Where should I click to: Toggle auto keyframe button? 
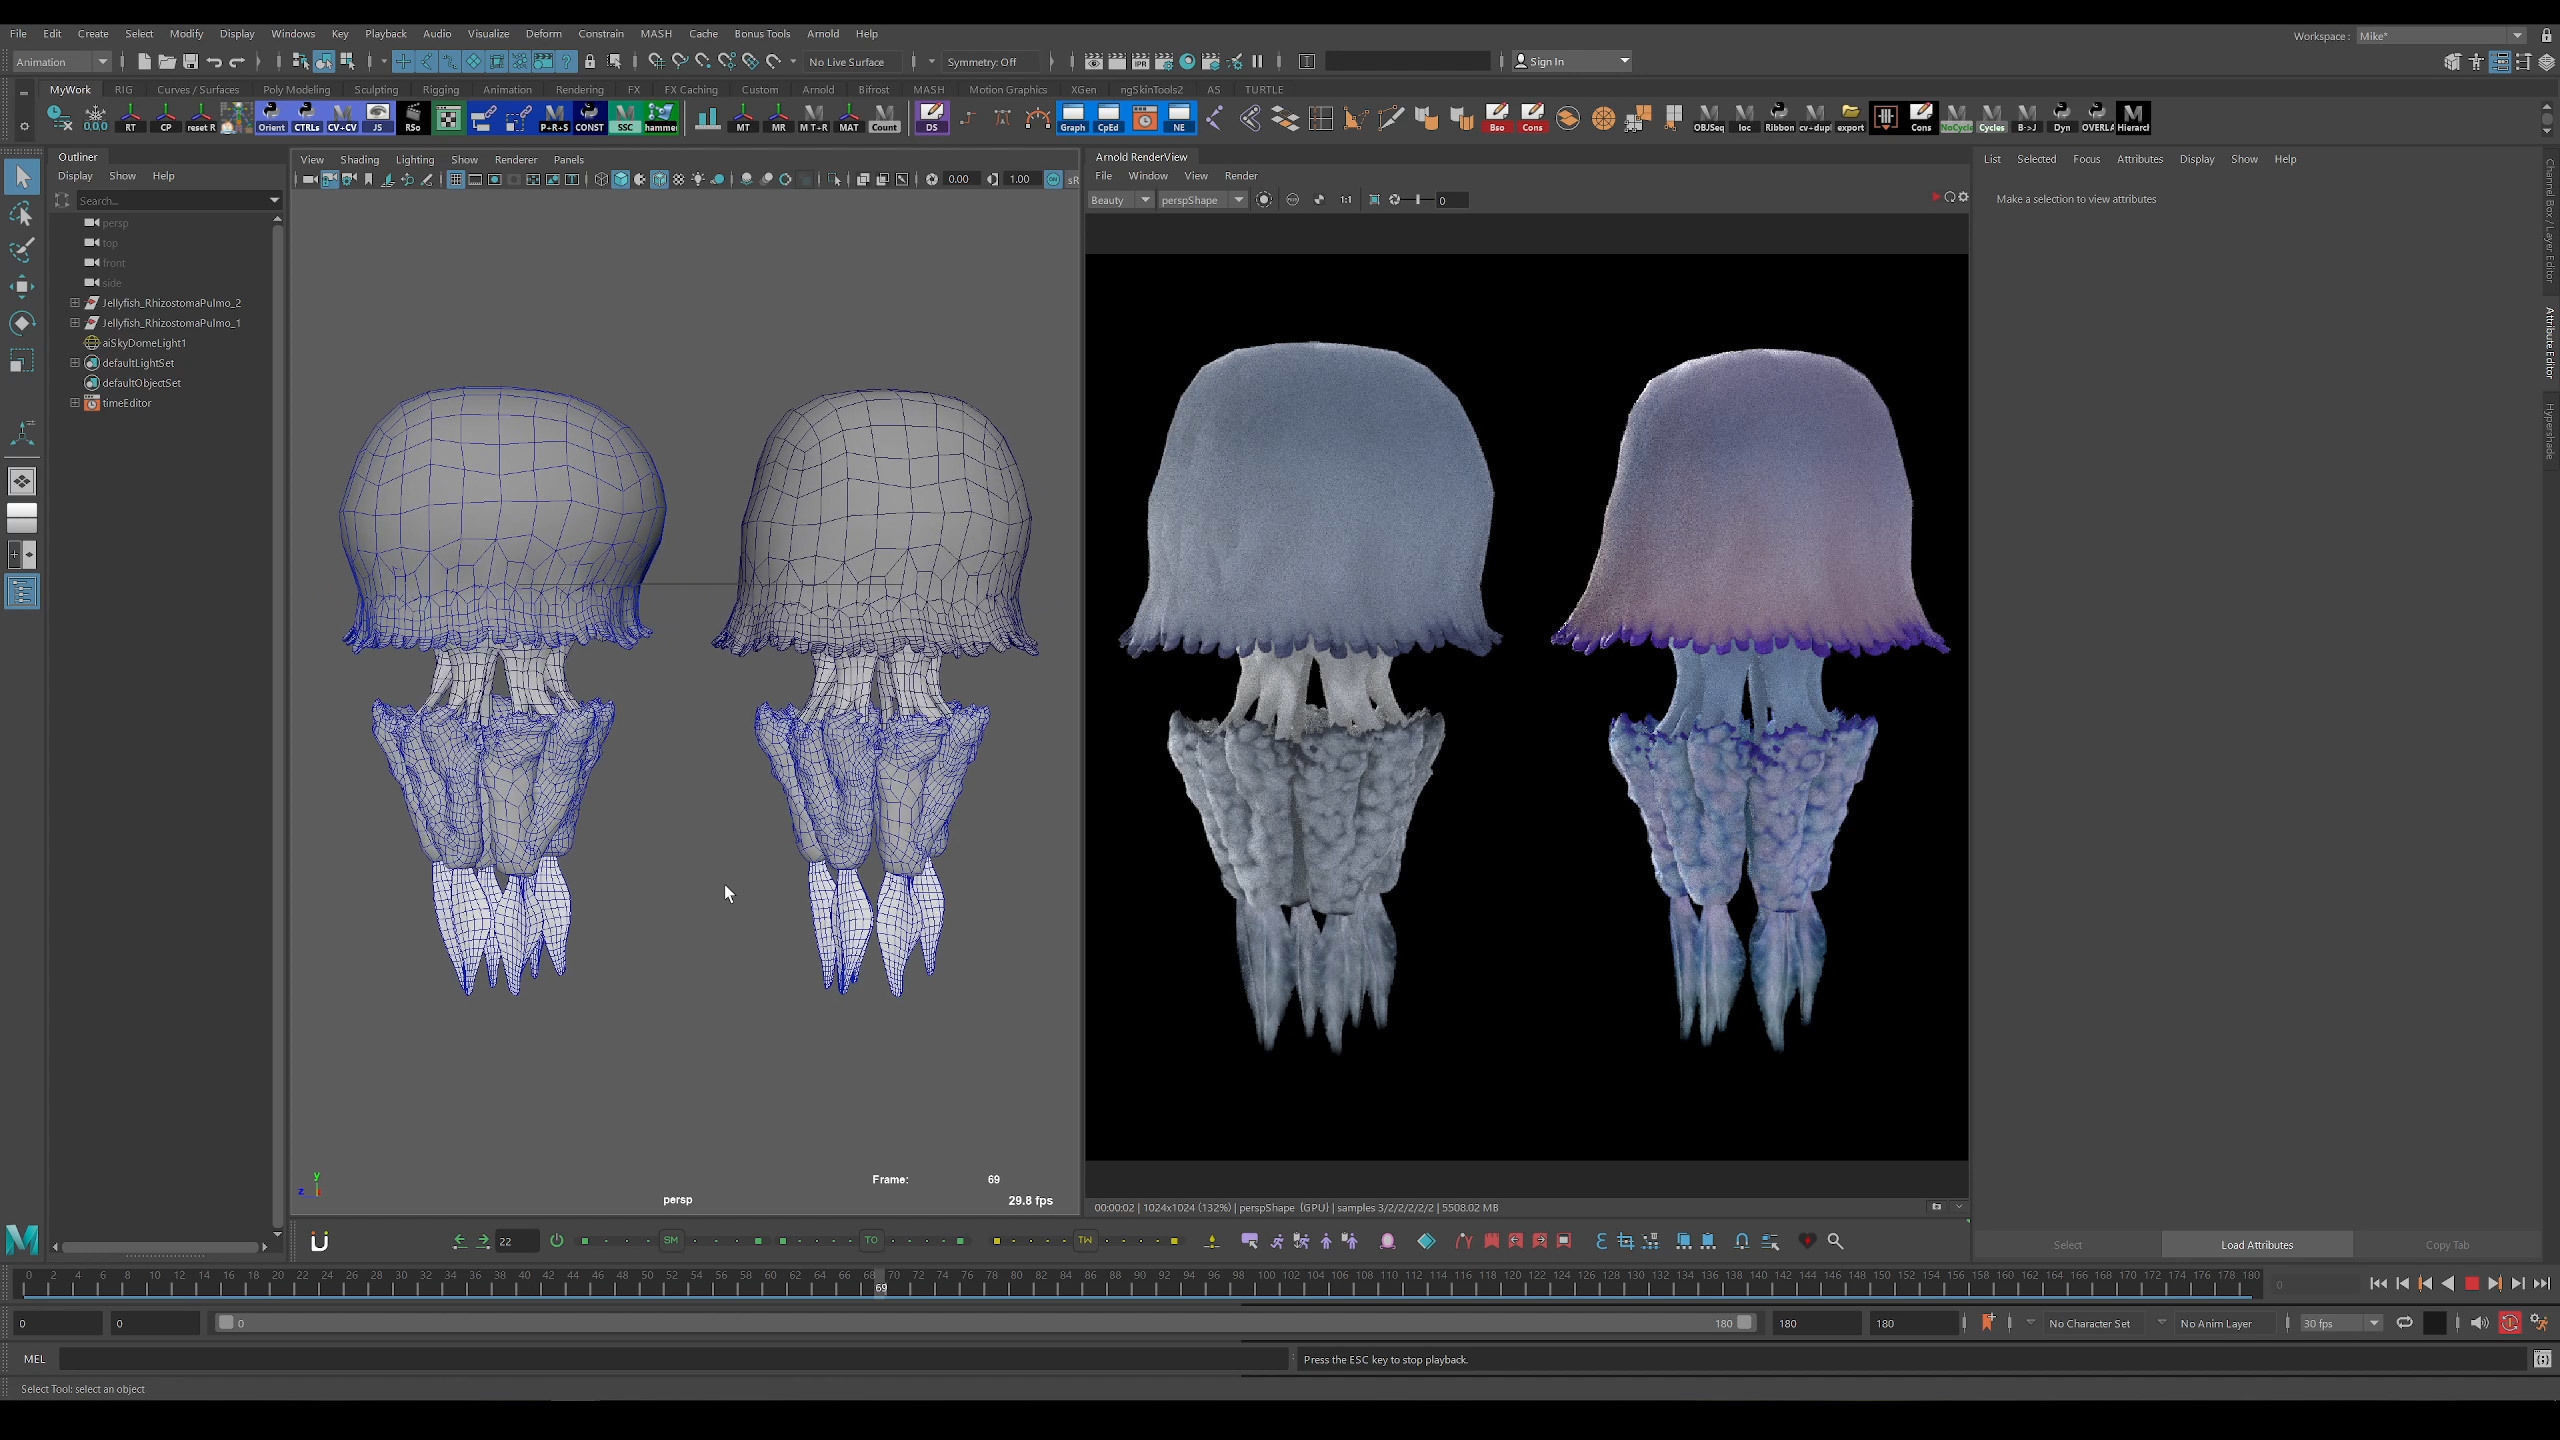click(x=2510, y=1323)
